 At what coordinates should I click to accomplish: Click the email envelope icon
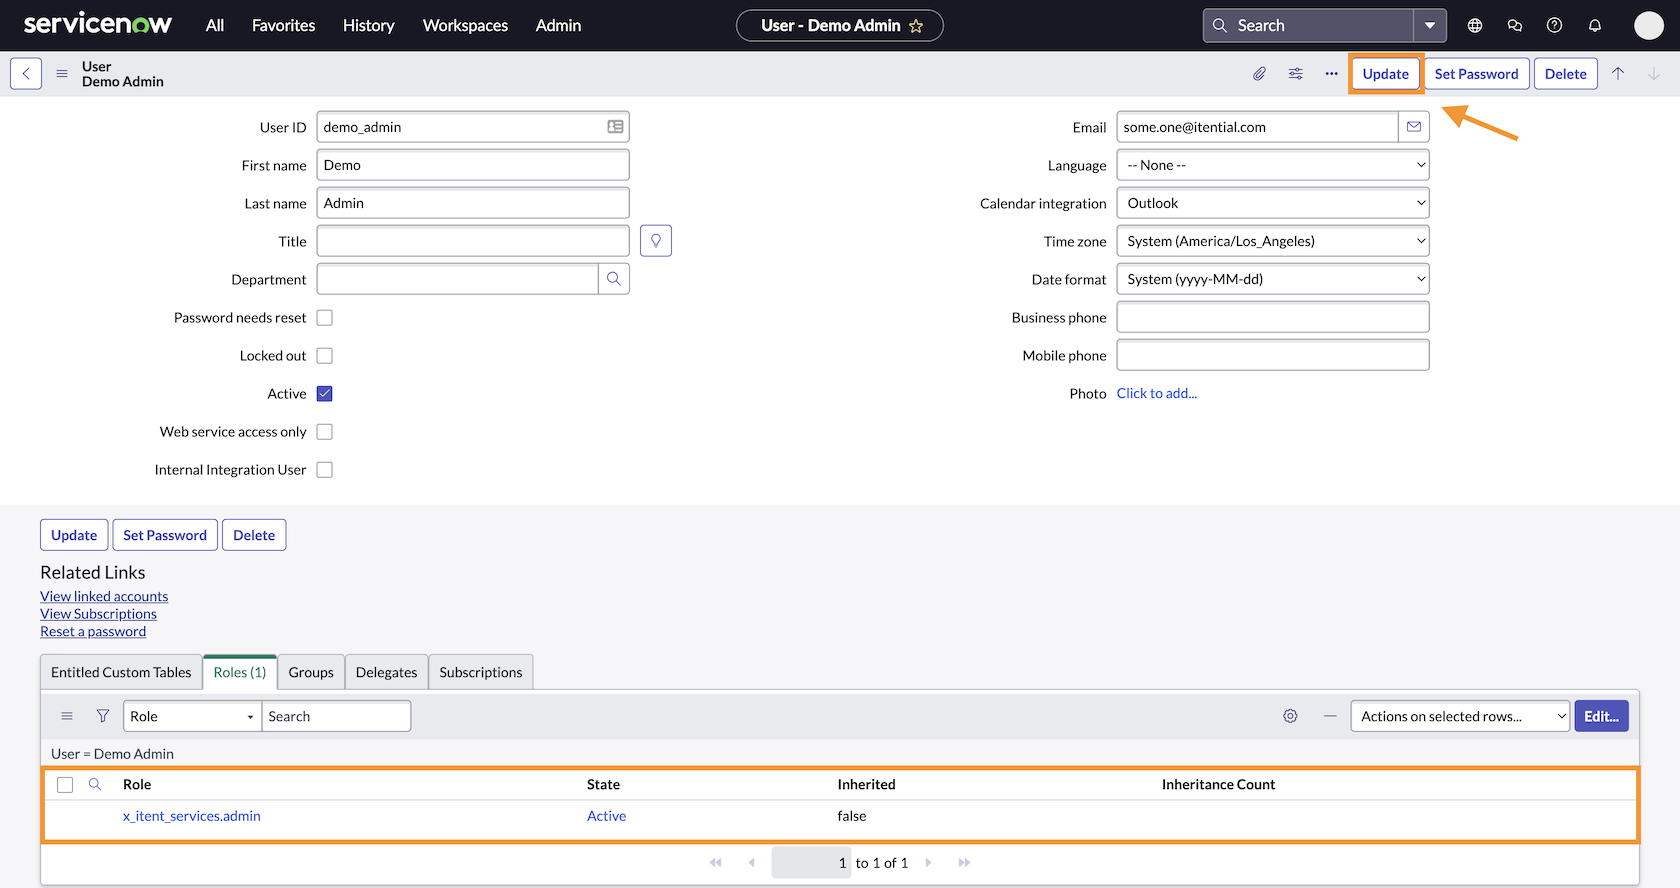click(x=1414, y=127)
